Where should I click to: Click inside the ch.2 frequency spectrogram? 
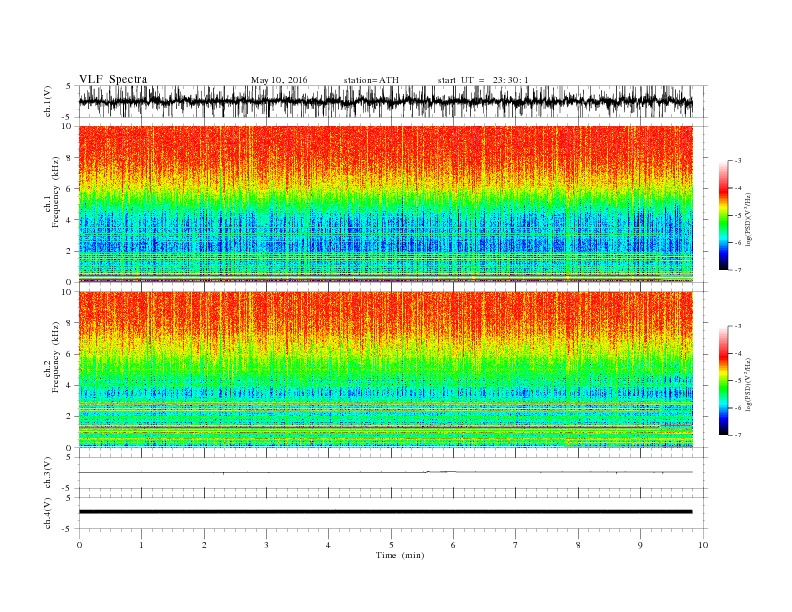coord(385,370)
